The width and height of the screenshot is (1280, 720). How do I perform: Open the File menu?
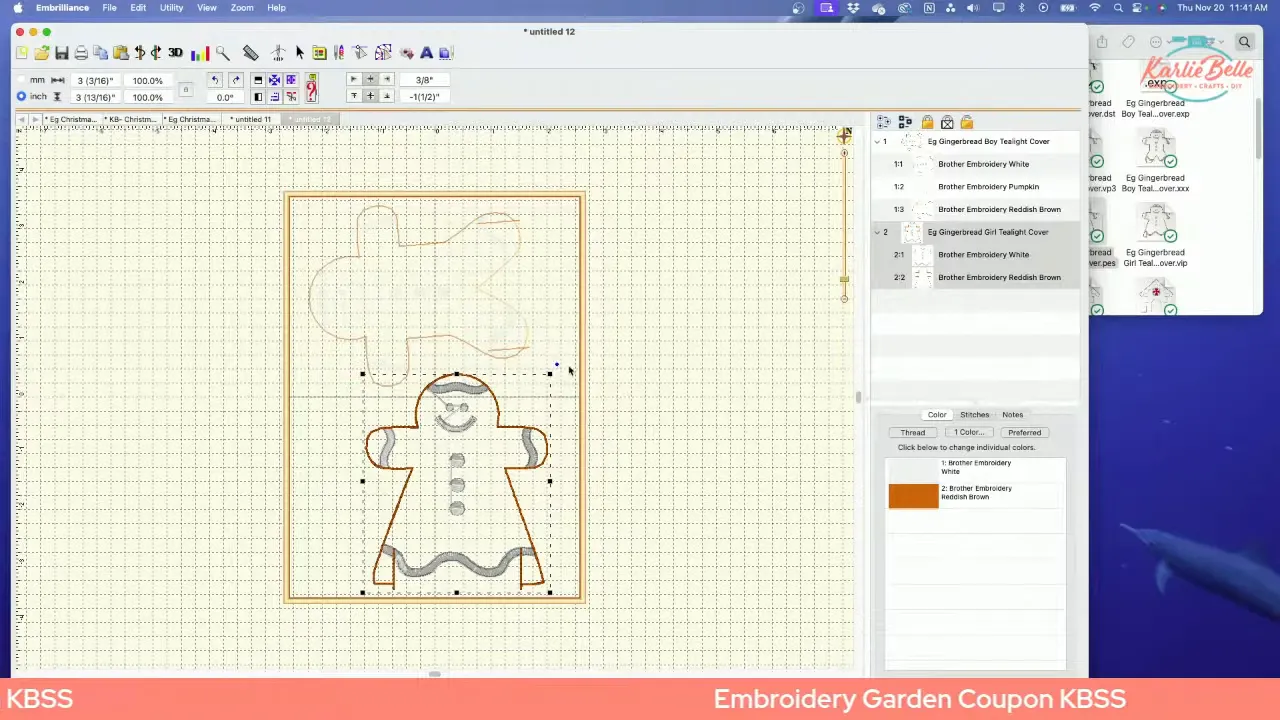109,7
